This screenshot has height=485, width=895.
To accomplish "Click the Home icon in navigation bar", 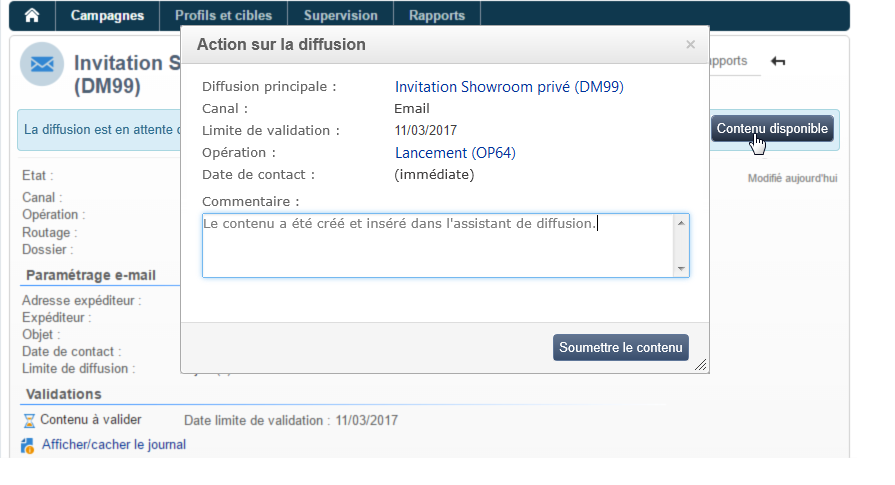I will click(x=33, y=16).
